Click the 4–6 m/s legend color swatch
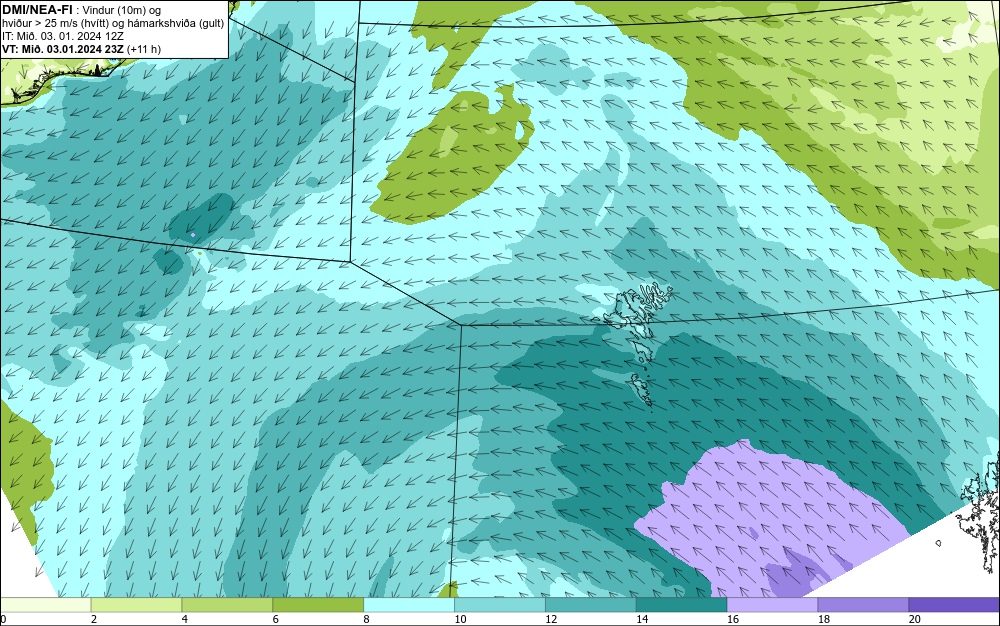Viewport: 1000px width, 626px height. pyautogui.click(x=227, y=605)
